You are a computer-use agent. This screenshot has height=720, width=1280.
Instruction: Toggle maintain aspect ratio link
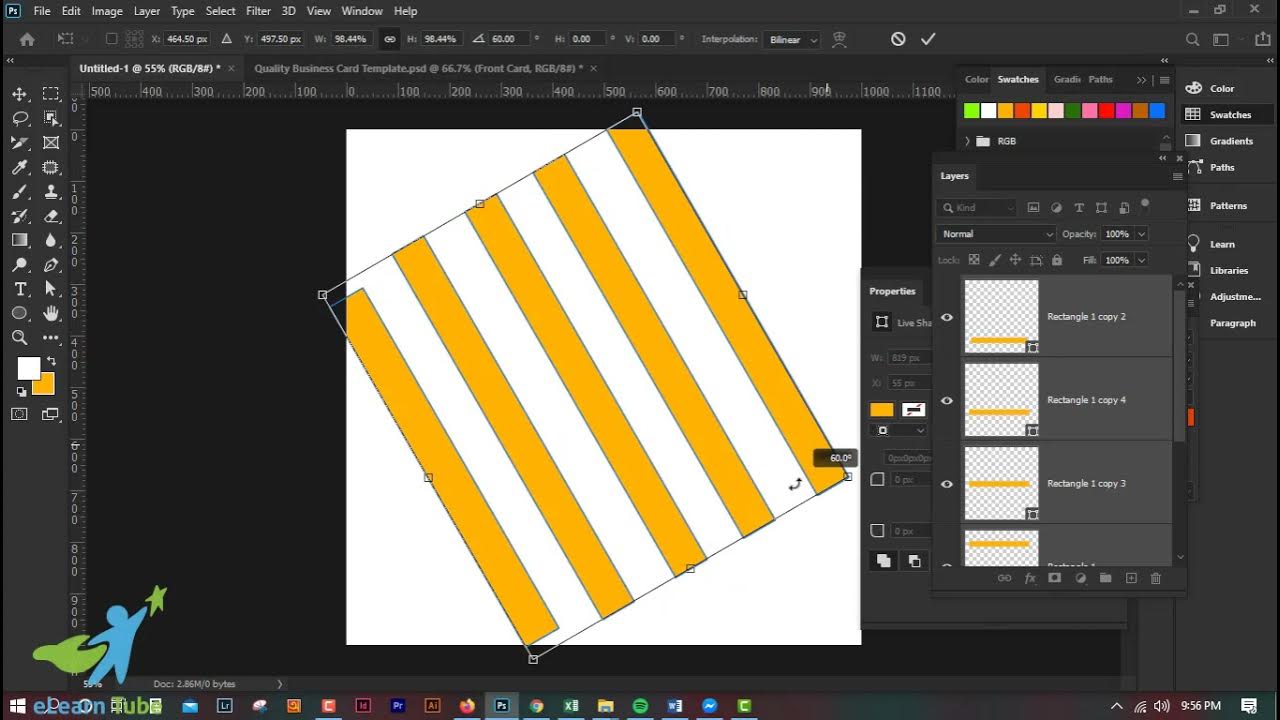(x=389, y=39)
